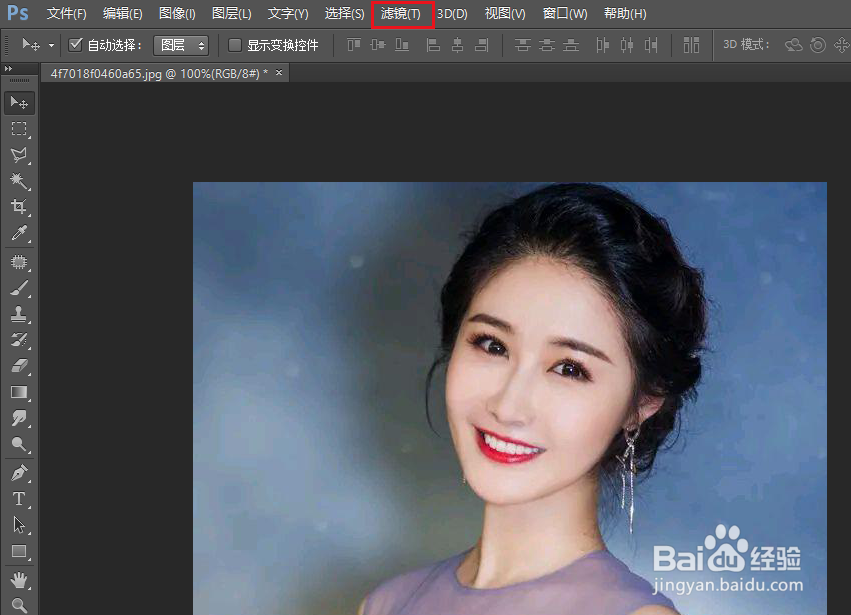
Task: Open the 图像(I) menu
Action: pos(177,14)
